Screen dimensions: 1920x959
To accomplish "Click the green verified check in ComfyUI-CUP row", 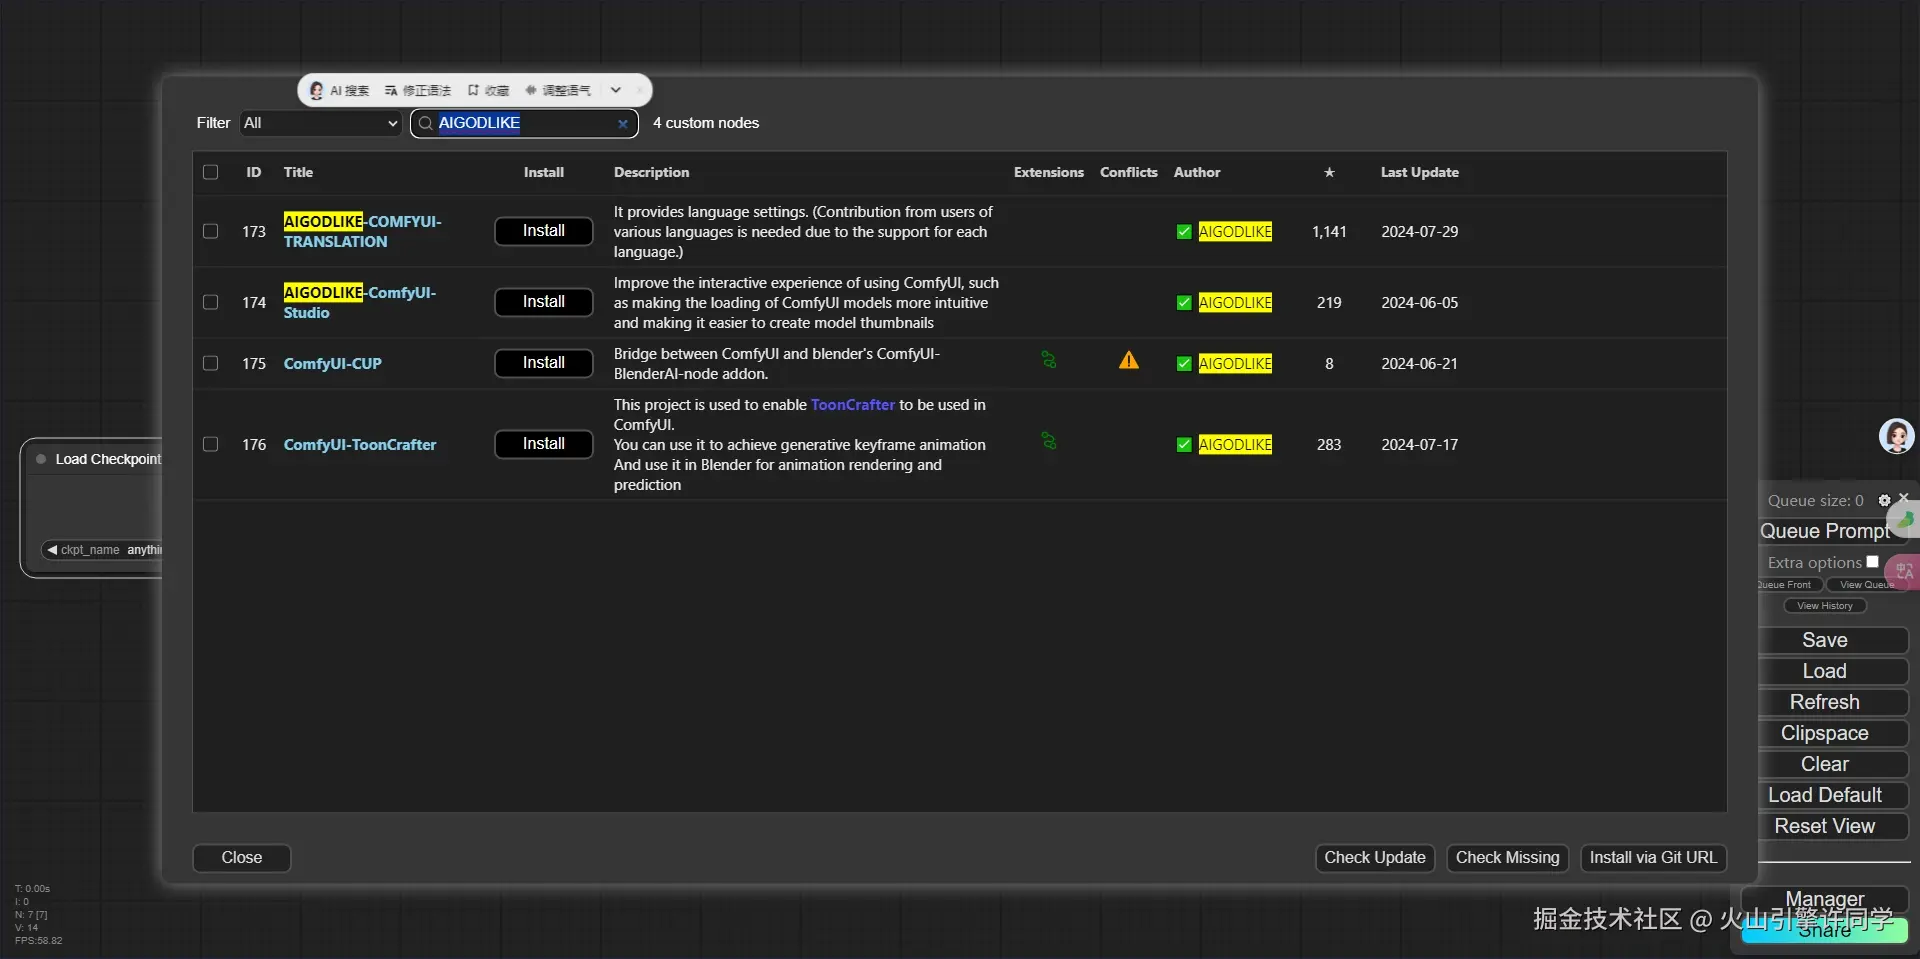I will [1184, 364].
